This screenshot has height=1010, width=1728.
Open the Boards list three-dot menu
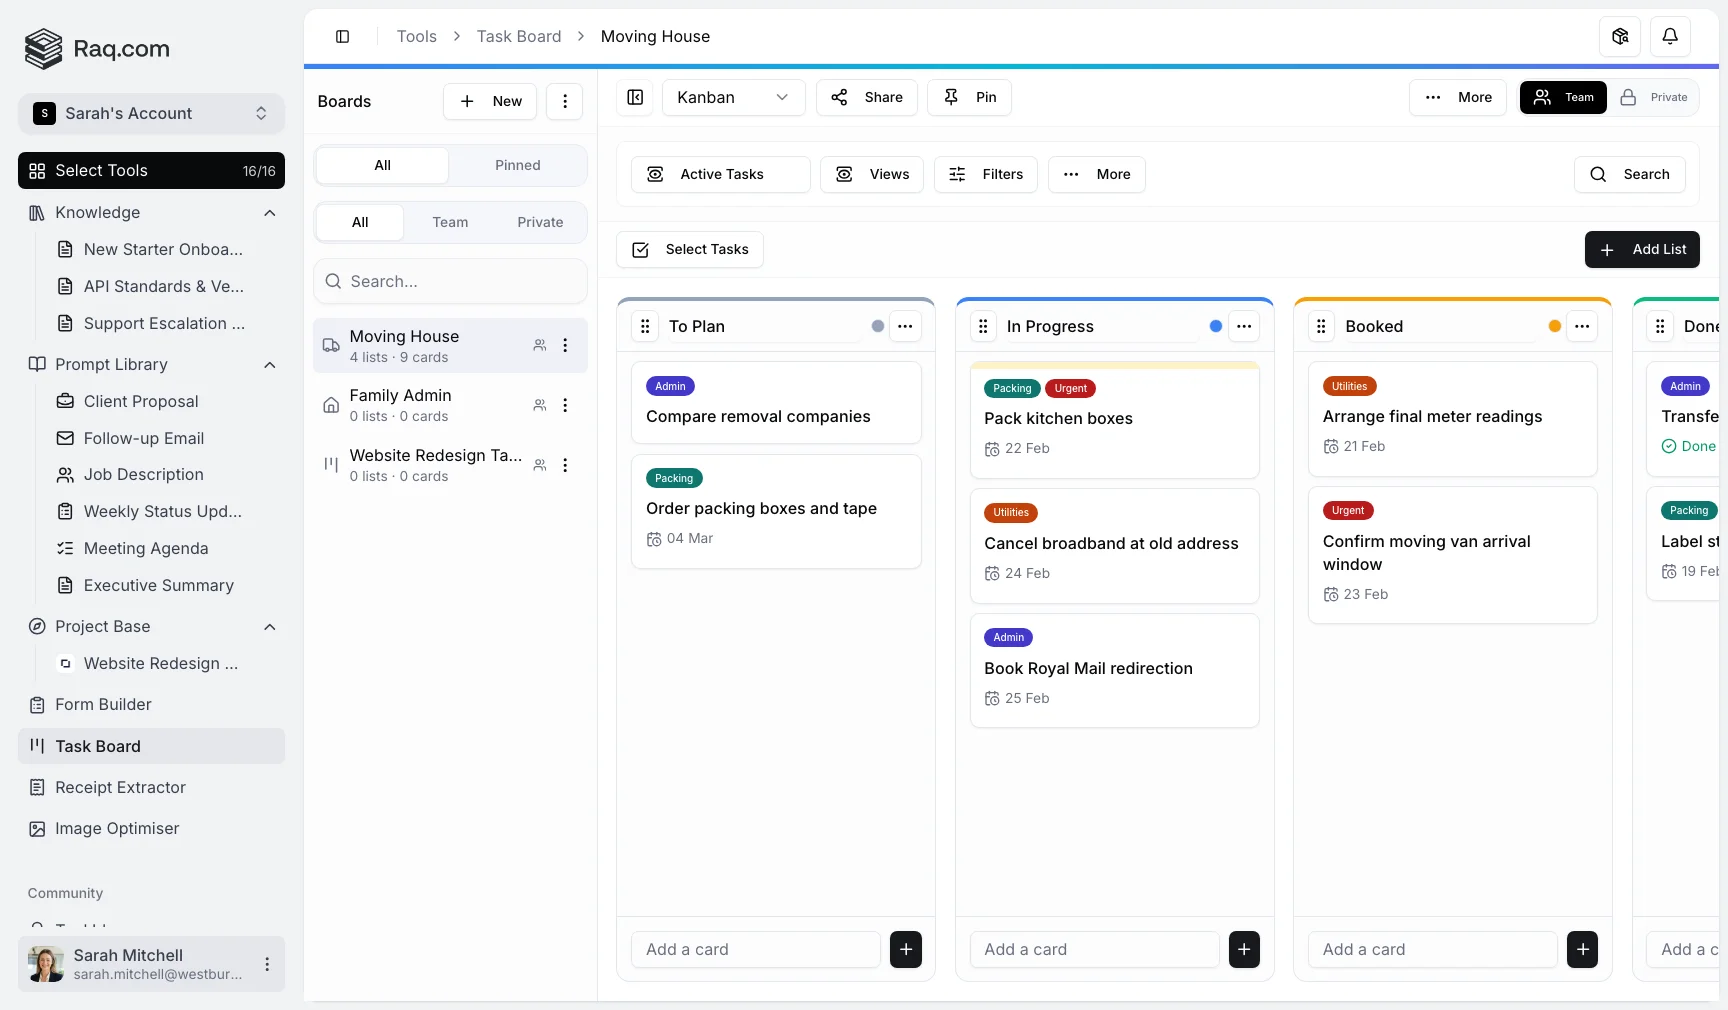click(565, 101)
